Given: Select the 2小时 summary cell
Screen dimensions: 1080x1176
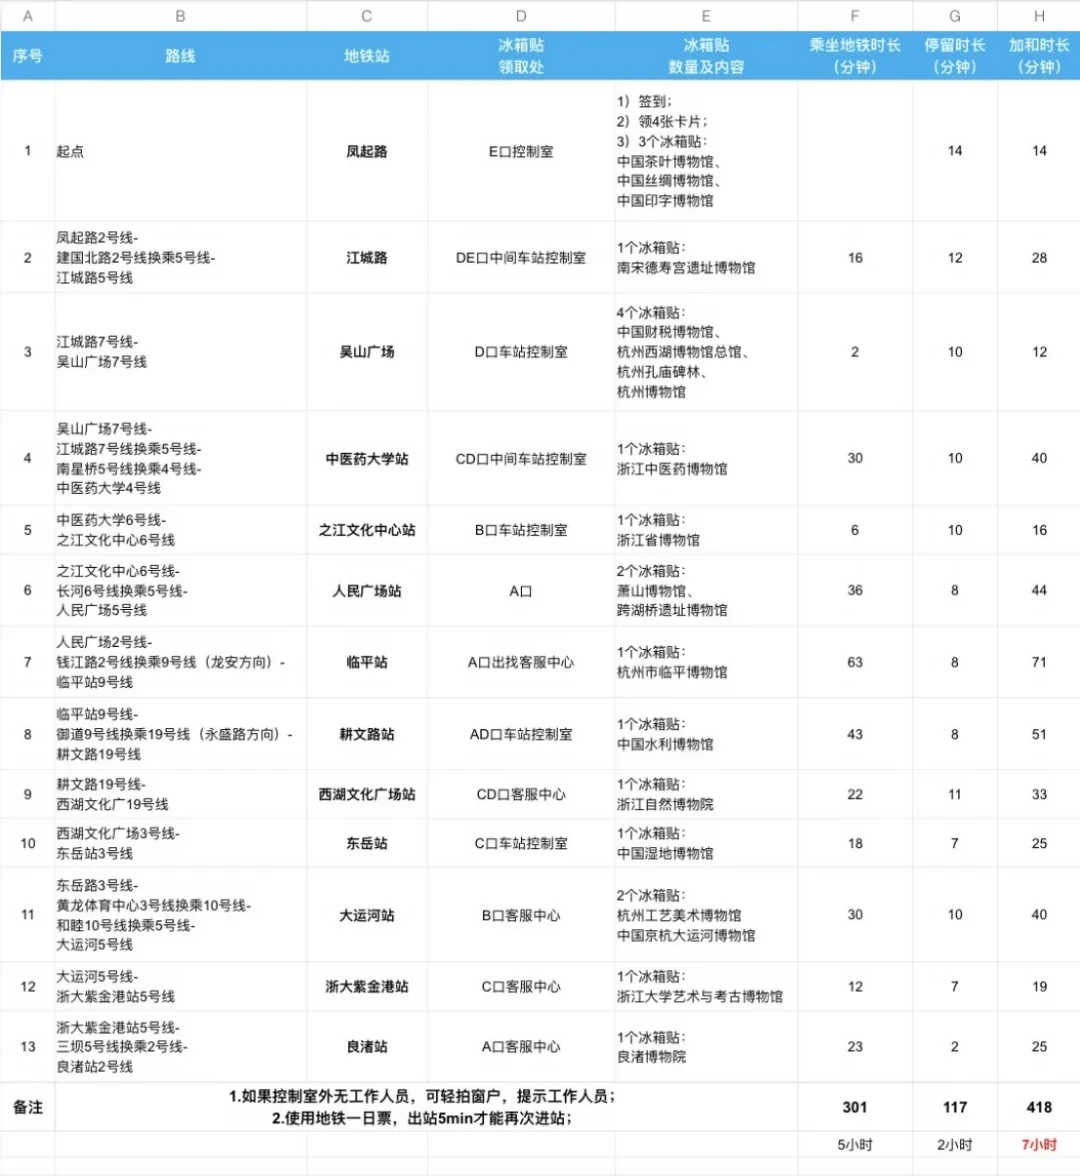Looking at the screenshot, I should pyautogui.click(x=955, y=1144).
